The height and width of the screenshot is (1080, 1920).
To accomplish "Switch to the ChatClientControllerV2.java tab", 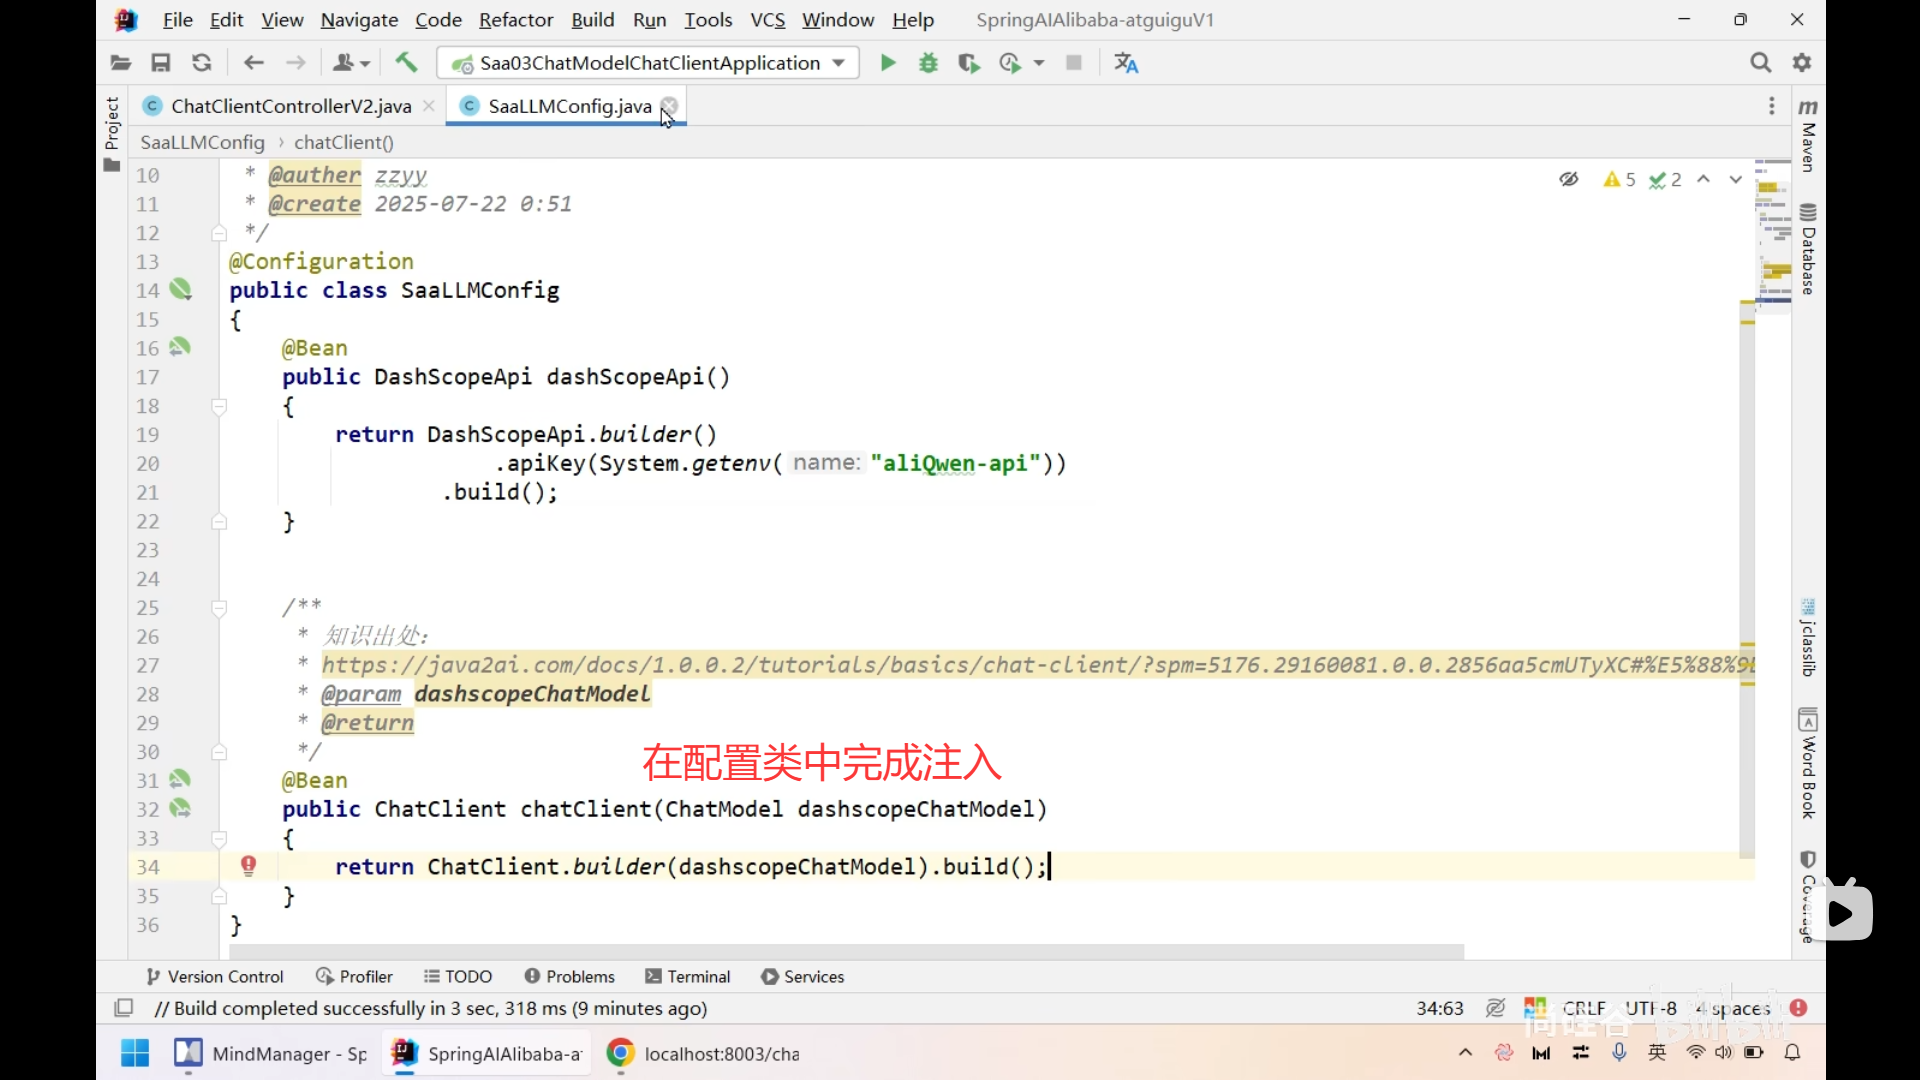I will click(x=290, y=106).
